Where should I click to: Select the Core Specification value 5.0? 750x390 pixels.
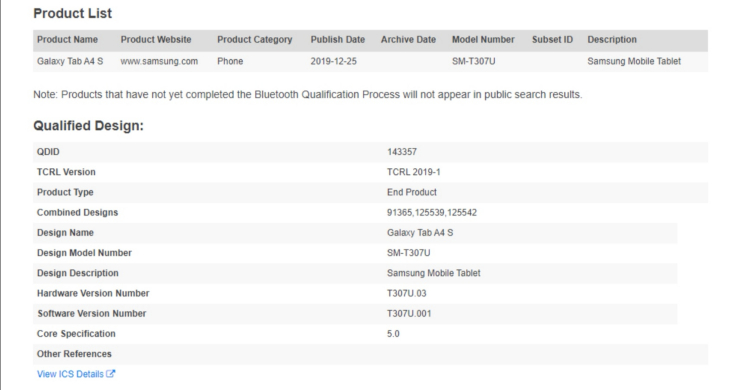tap(393, 334)
